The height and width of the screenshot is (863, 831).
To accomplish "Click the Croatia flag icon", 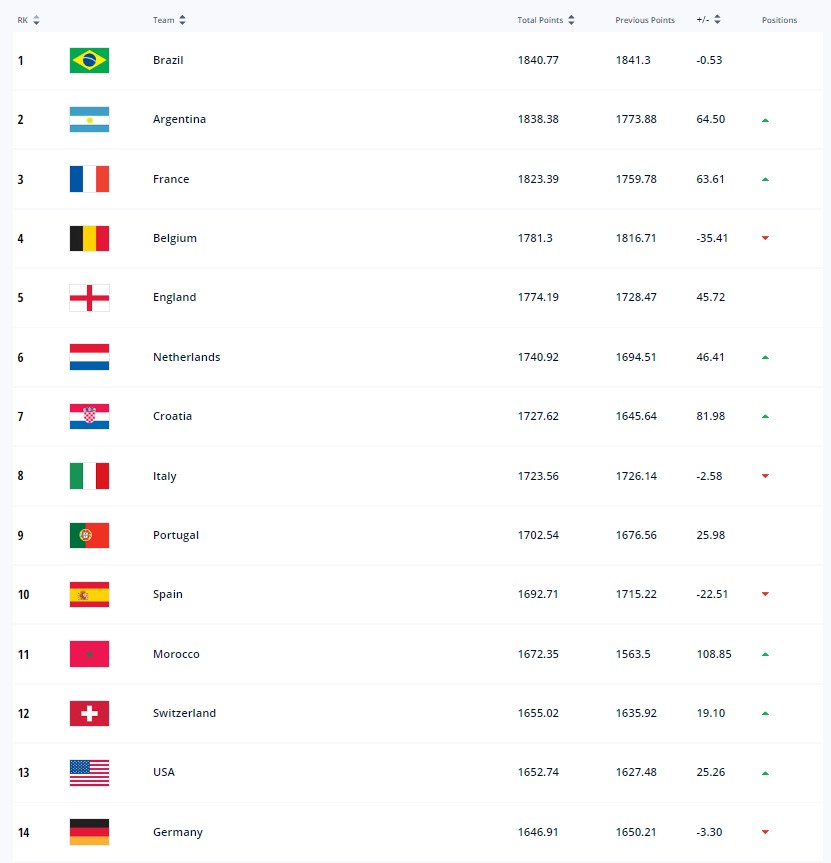I will pyautogui.click(x=89, y=416).
